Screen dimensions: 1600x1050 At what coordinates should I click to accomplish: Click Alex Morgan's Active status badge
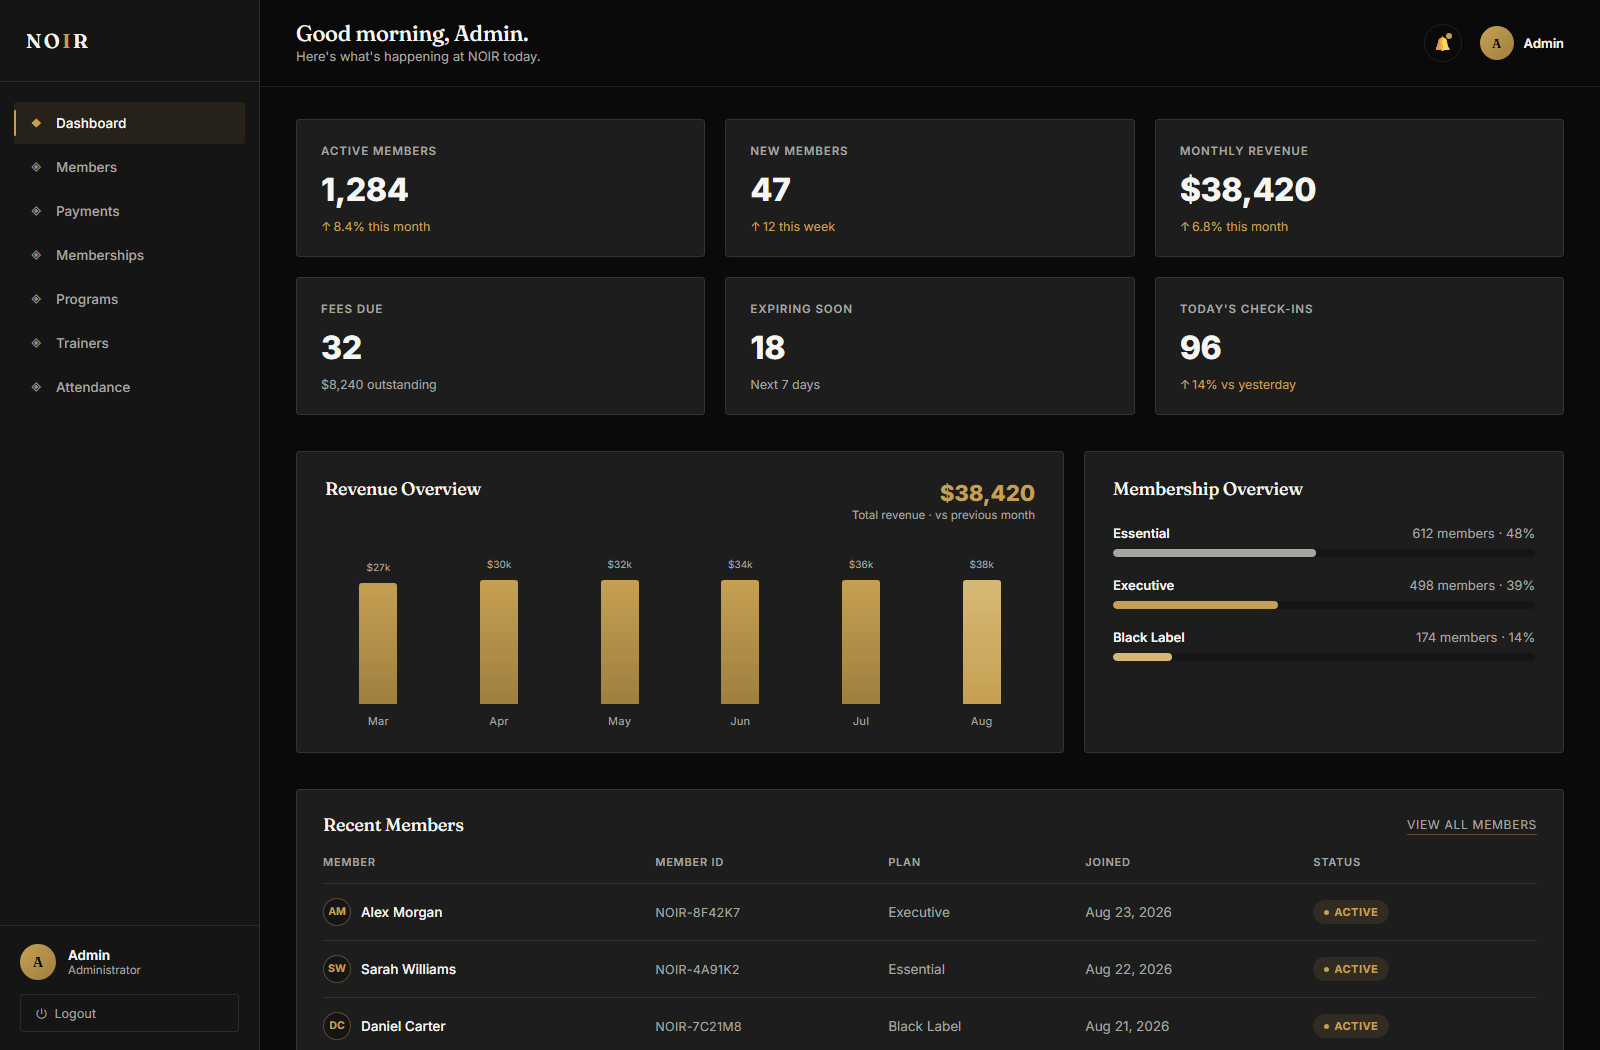[x=1351, y=912]
